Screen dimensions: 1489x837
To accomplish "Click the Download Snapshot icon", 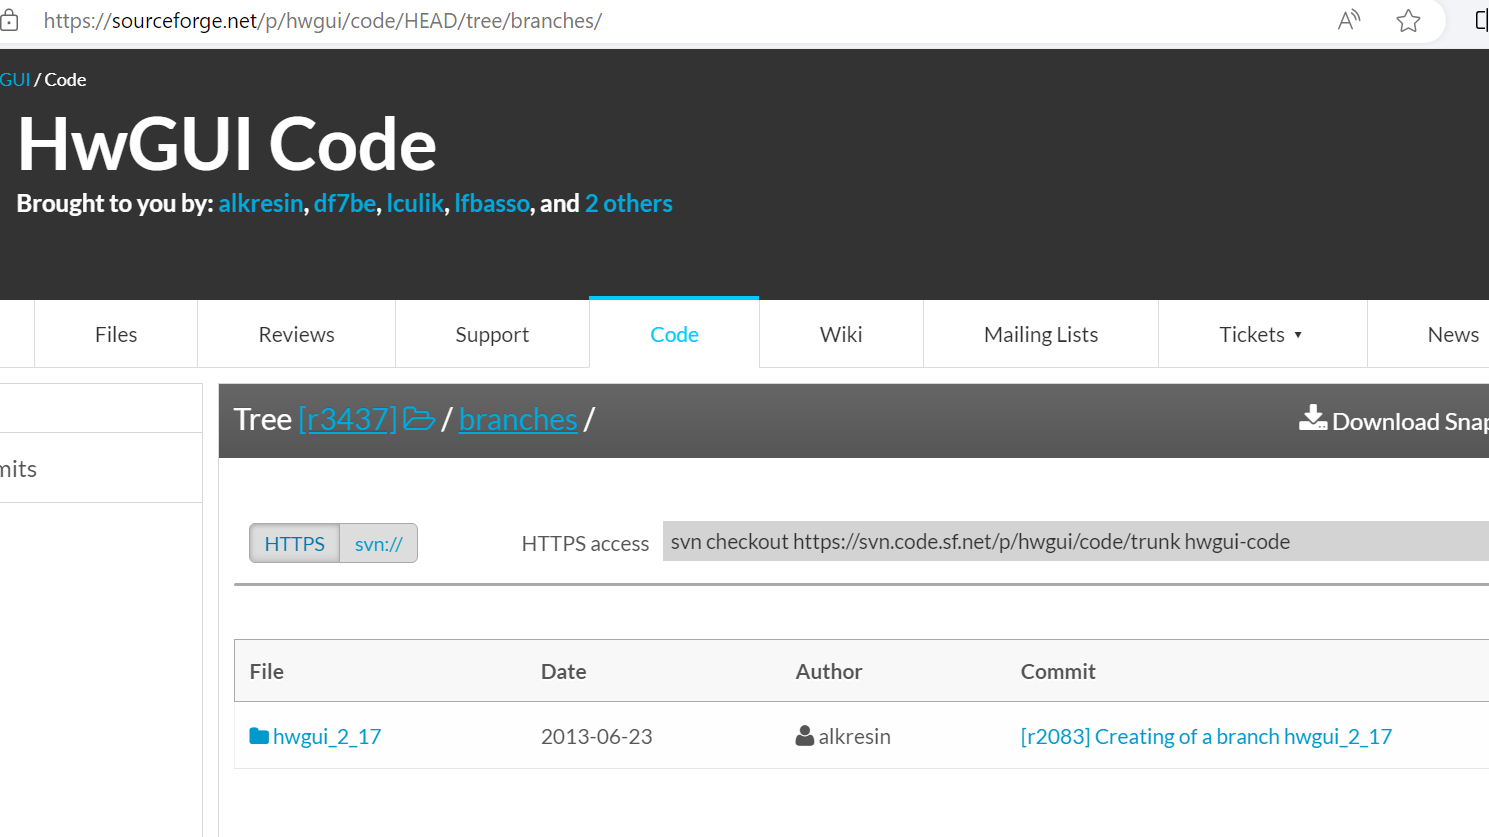I will tap(1313, 418).
